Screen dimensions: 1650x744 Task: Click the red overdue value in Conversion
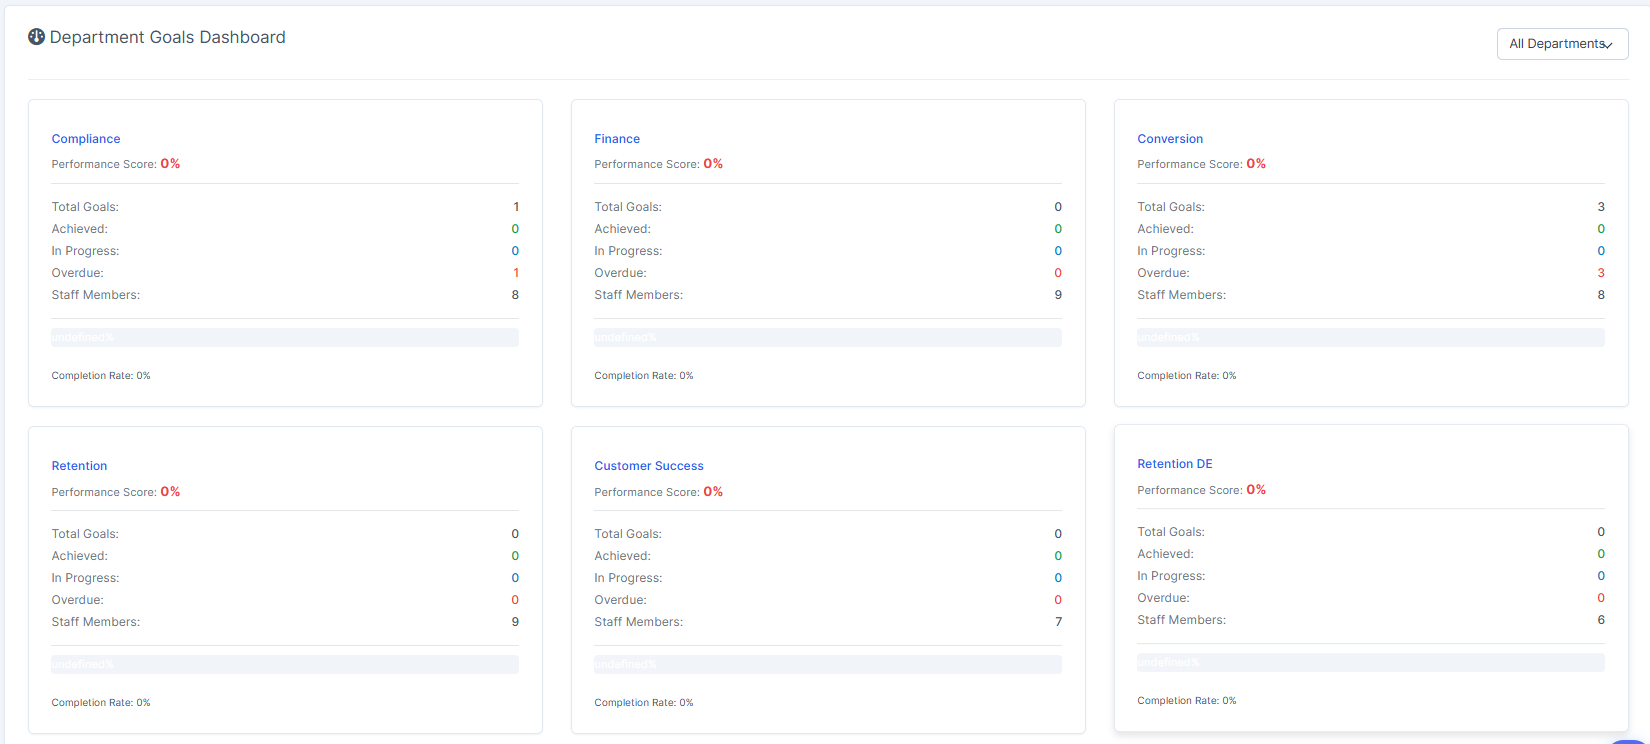[1600, 273]
